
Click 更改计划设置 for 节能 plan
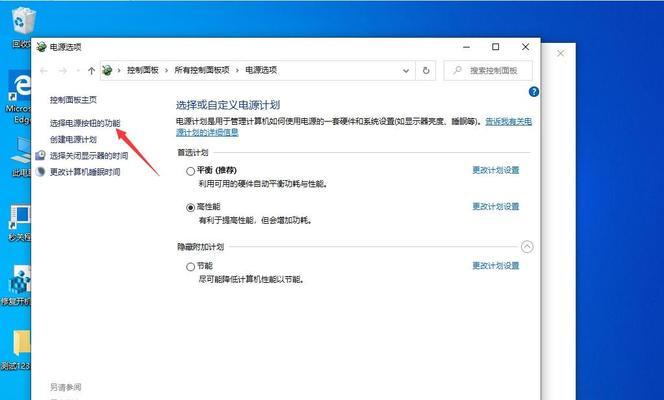(x=495, y=266)
